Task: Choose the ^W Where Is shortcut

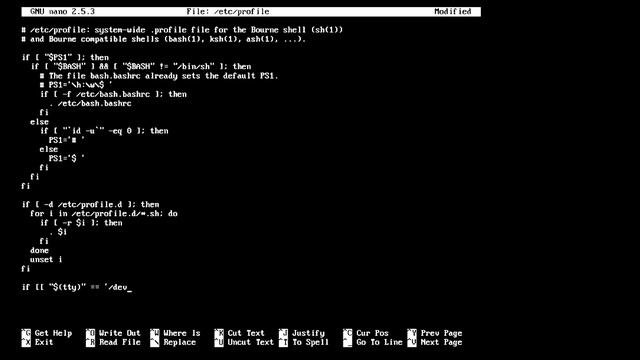Action: coord(175,333)
